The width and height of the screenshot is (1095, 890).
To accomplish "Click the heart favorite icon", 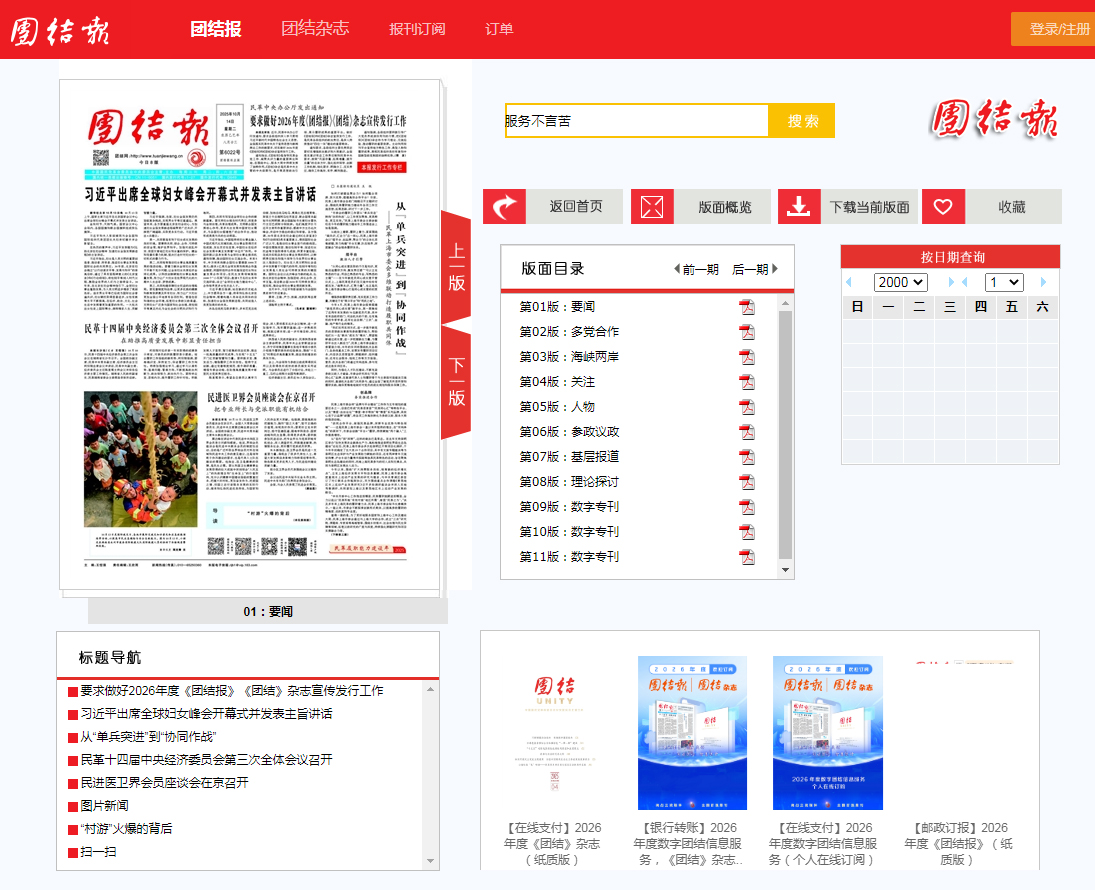I will tap(943, 207).
